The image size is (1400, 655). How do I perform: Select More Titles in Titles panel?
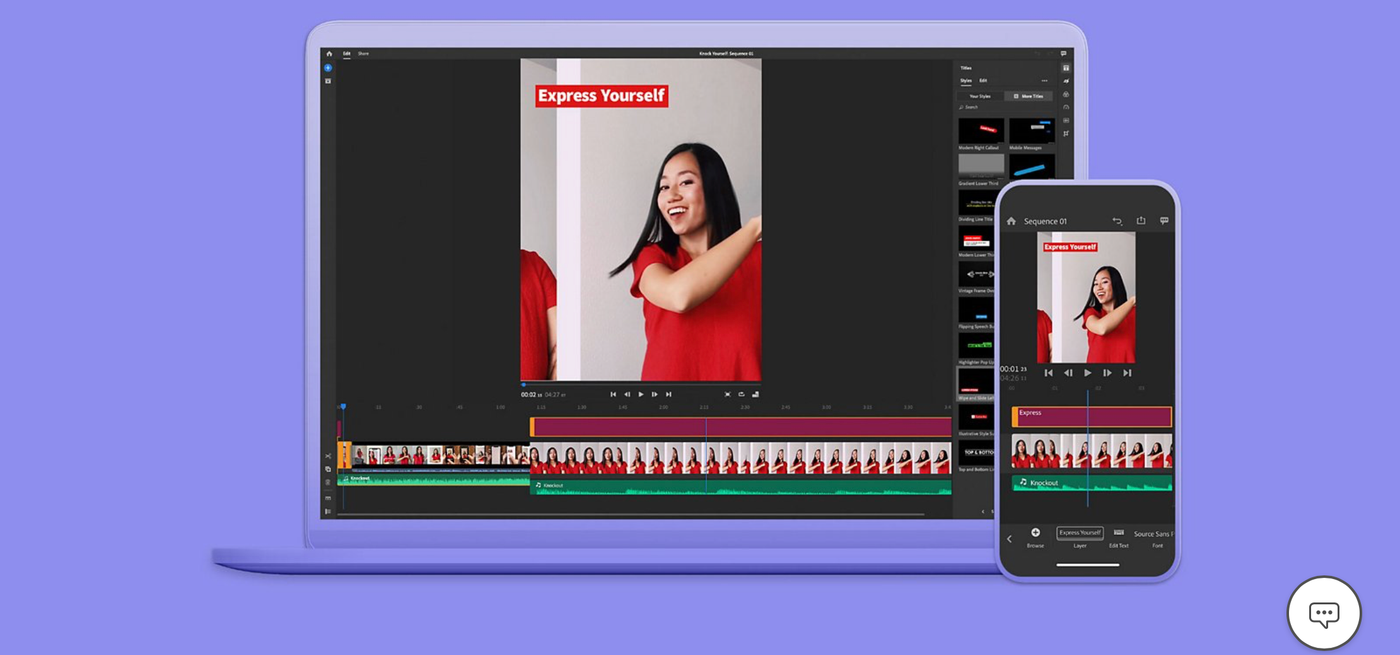pos(1028,96)
